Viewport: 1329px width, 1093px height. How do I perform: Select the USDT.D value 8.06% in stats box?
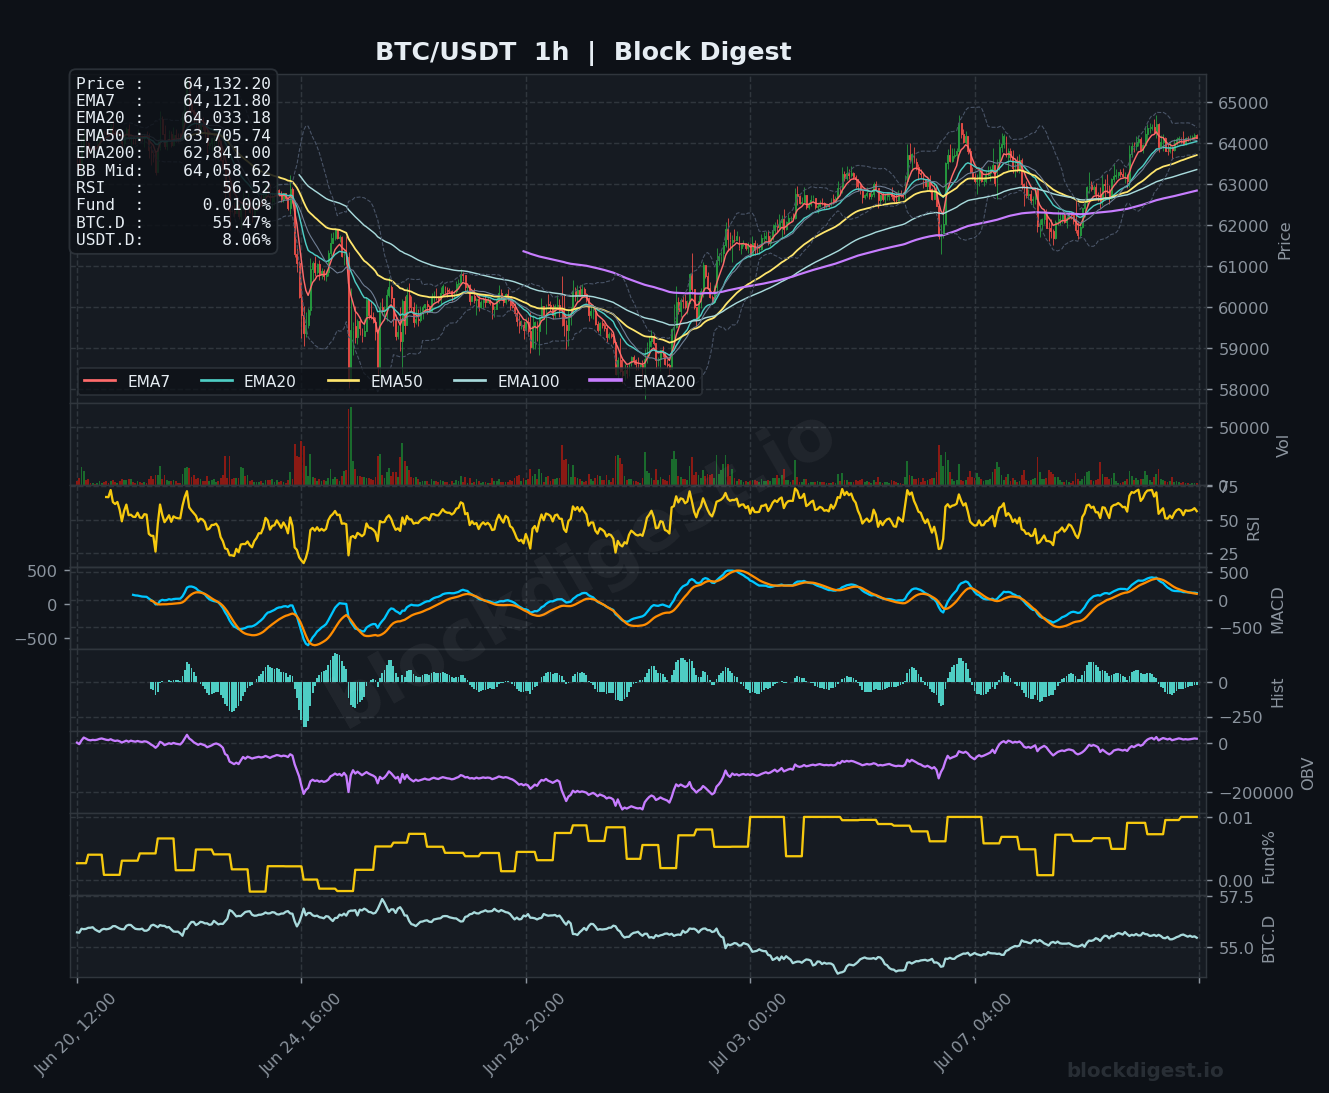pos(246,240)
